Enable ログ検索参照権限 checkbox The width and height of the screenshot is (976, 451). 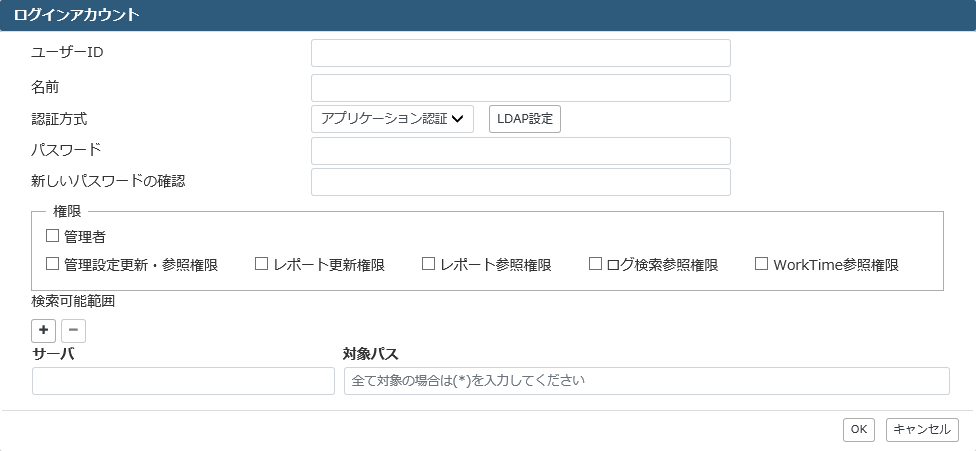[595, 264]
